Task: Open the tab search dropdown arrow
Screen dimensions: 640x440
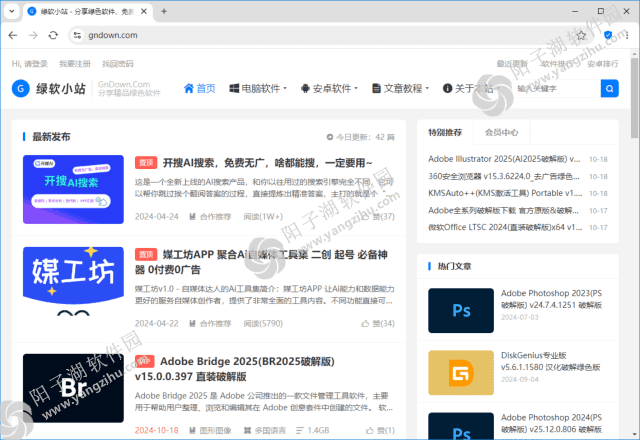Action: (12, 11)
